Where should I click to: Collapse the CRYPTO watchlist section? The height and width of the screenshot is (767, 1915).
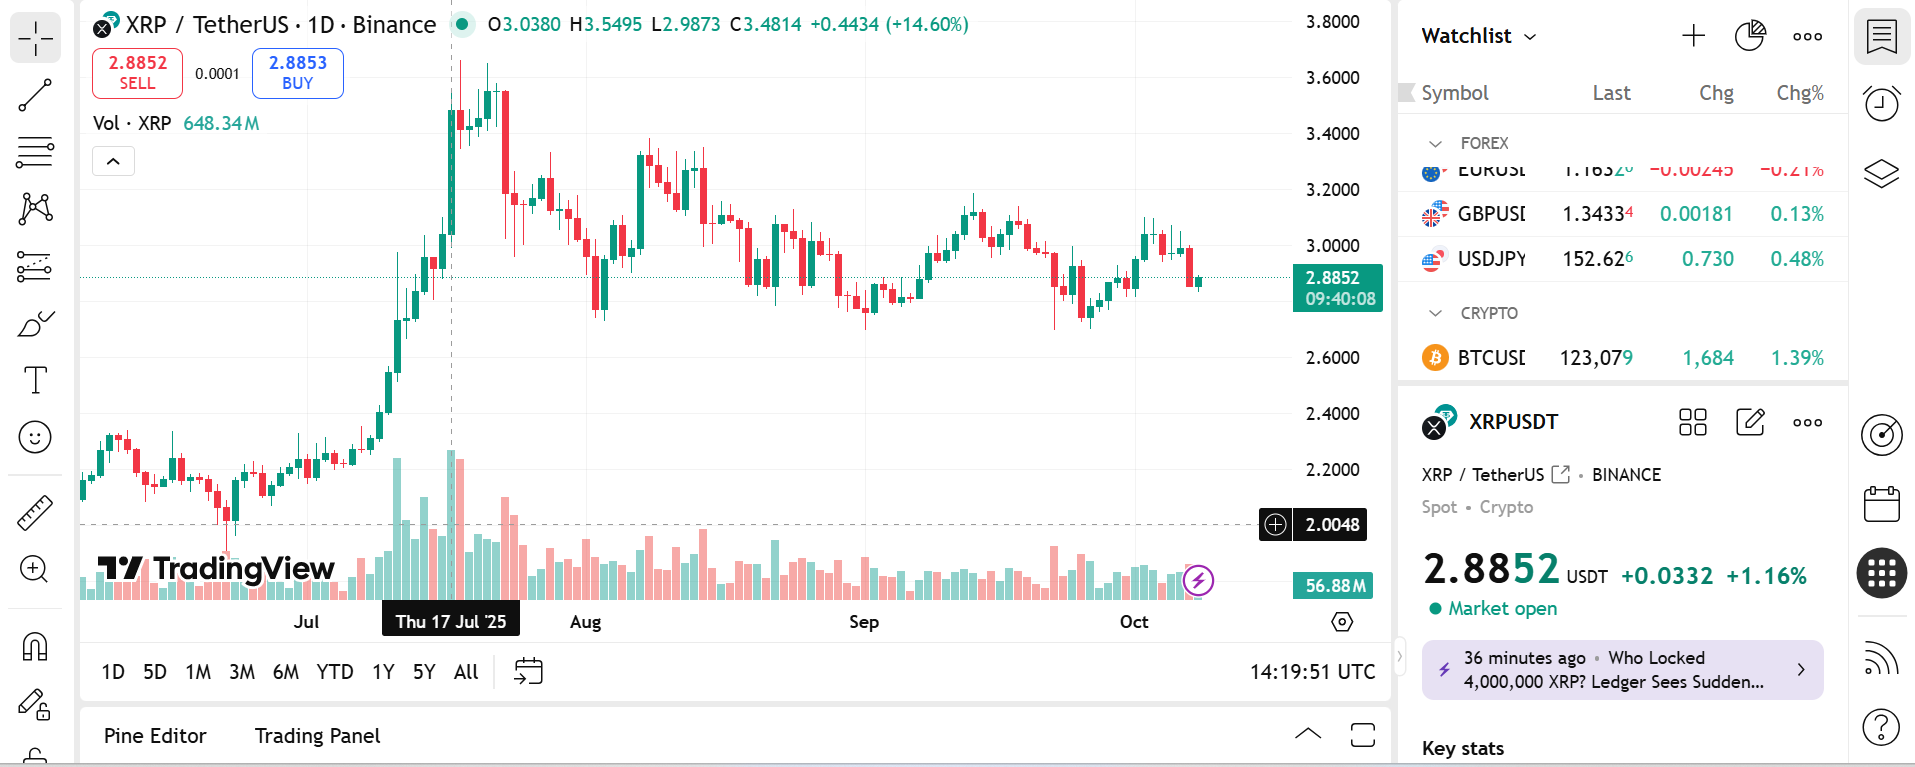[x=1436, y=313]
